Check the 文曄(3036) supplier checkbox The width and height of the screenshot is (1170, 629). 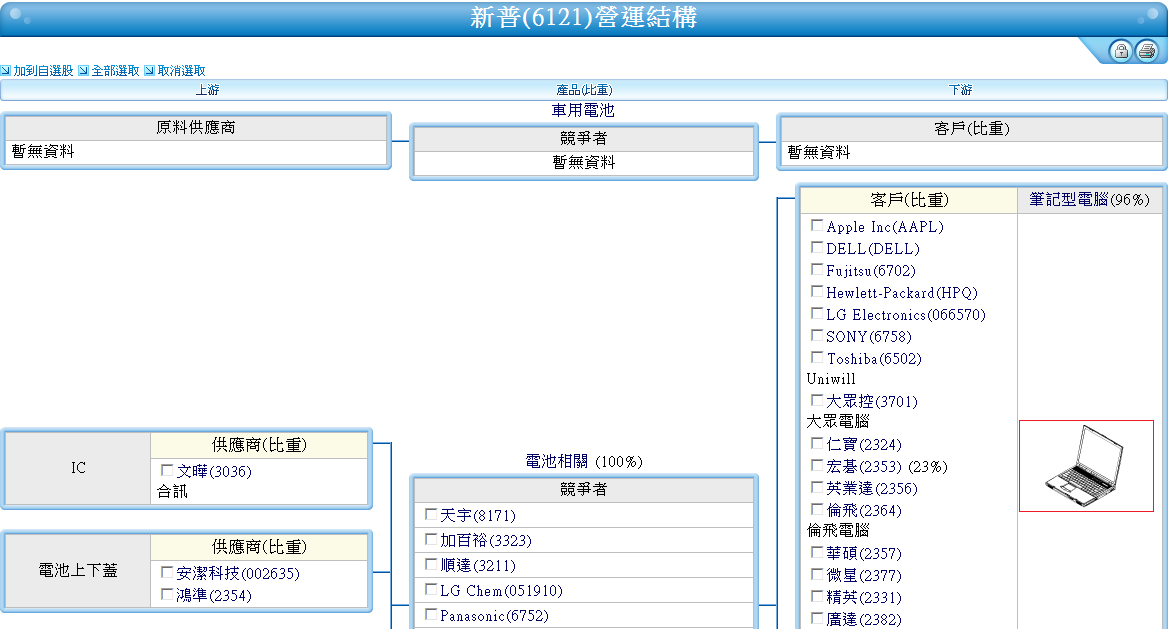coord(167,470)
